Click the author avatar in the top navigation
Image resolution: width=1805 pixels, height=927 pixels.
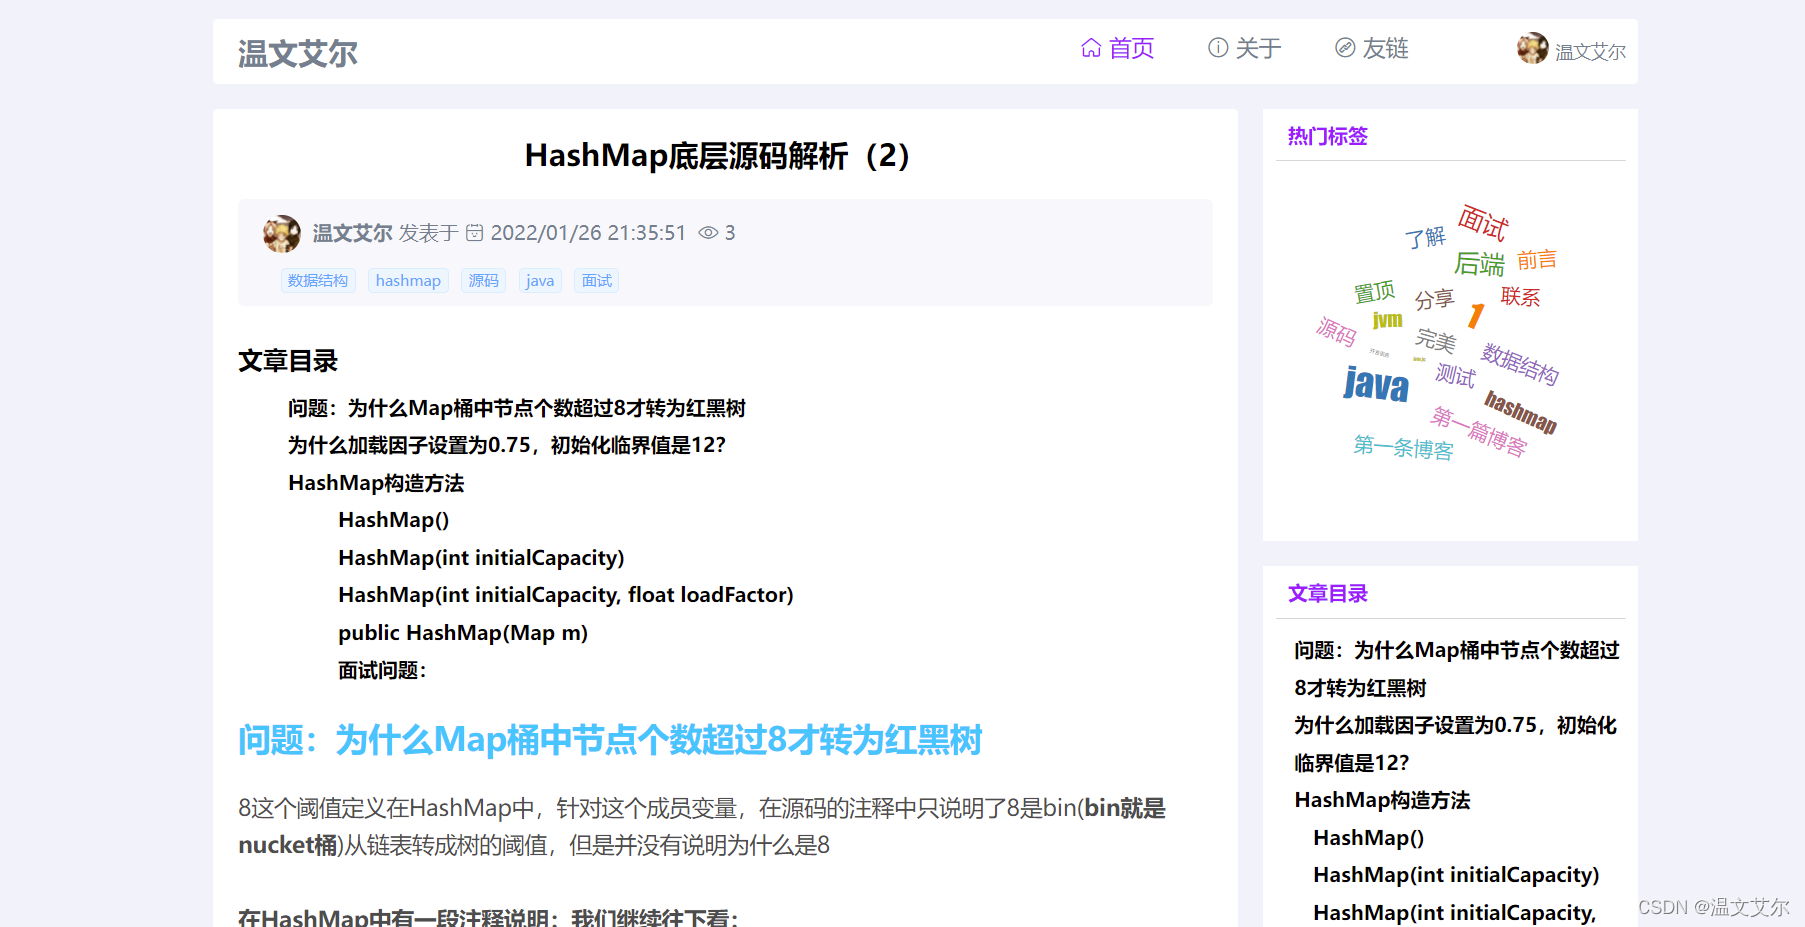pos(1532,48)
